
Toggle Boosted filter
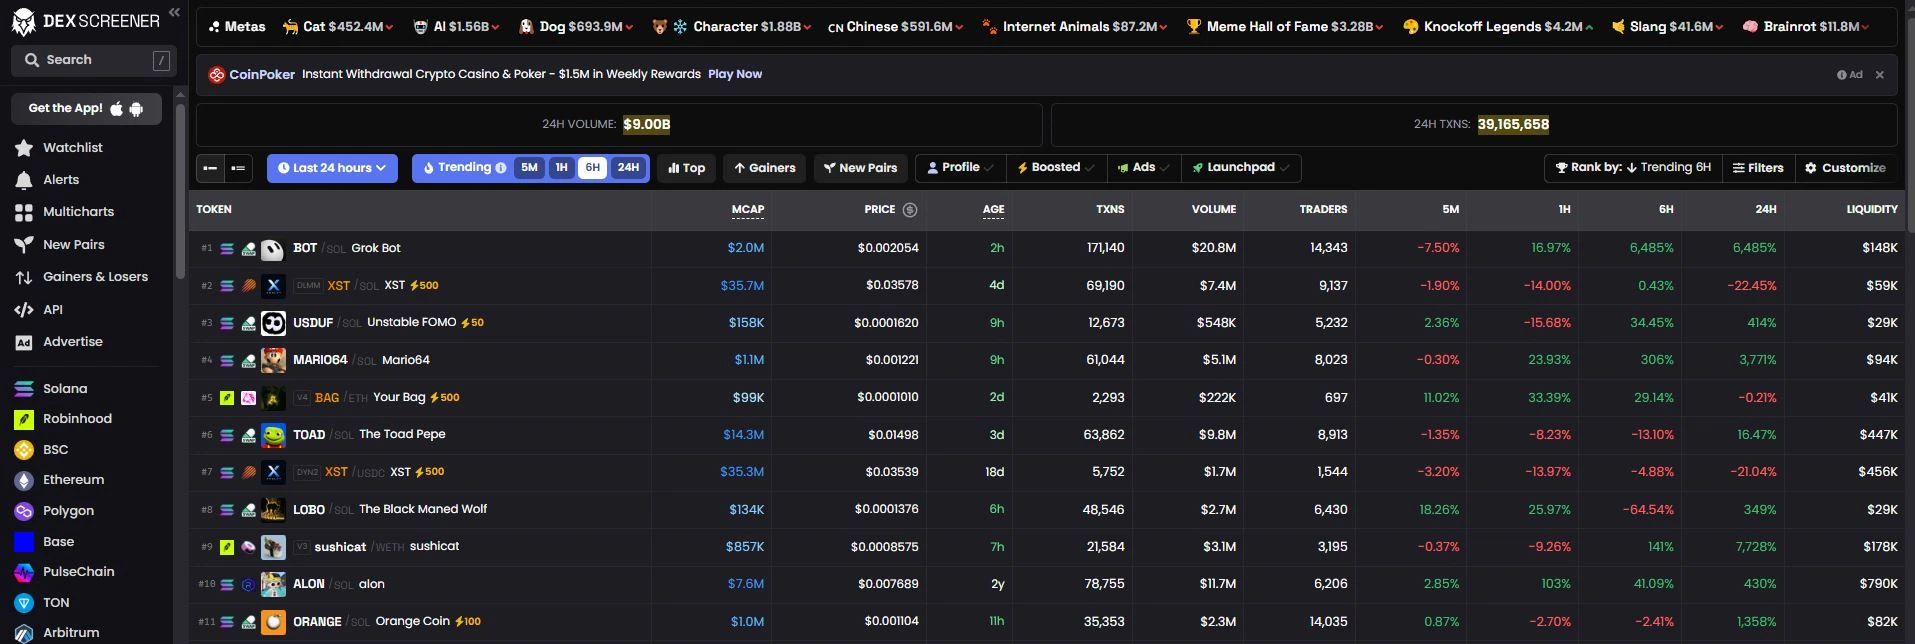tap(1056, 168)
